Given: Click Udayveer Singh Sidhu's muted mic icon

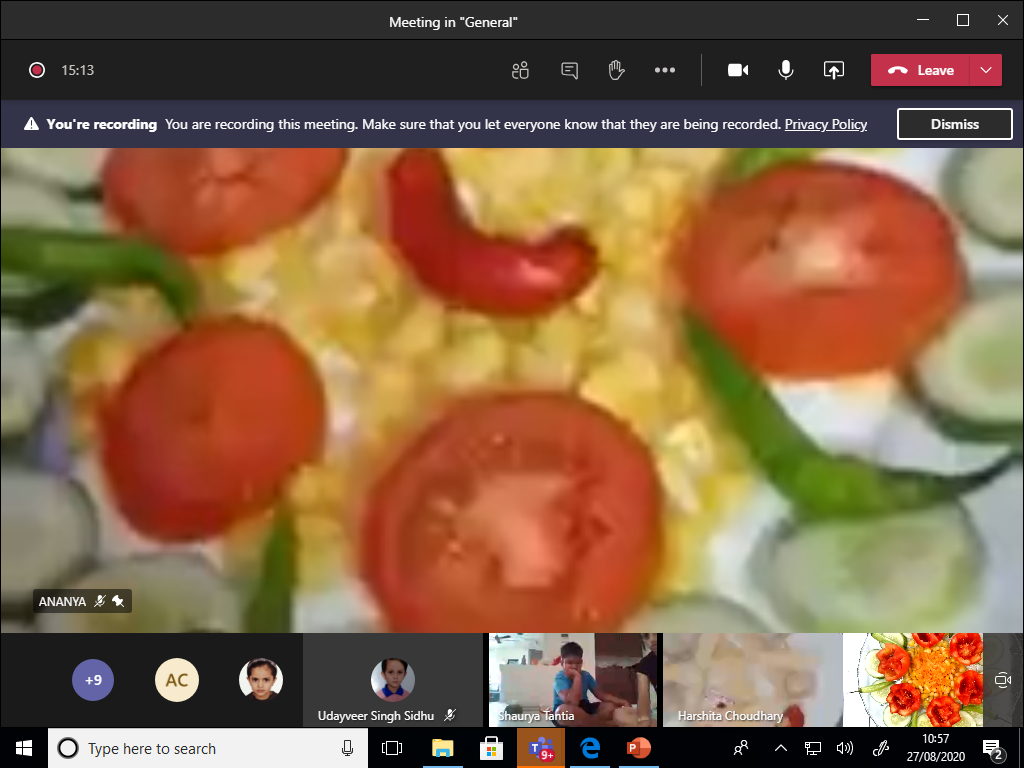Looking at the screenshot, I should point(449,716).
